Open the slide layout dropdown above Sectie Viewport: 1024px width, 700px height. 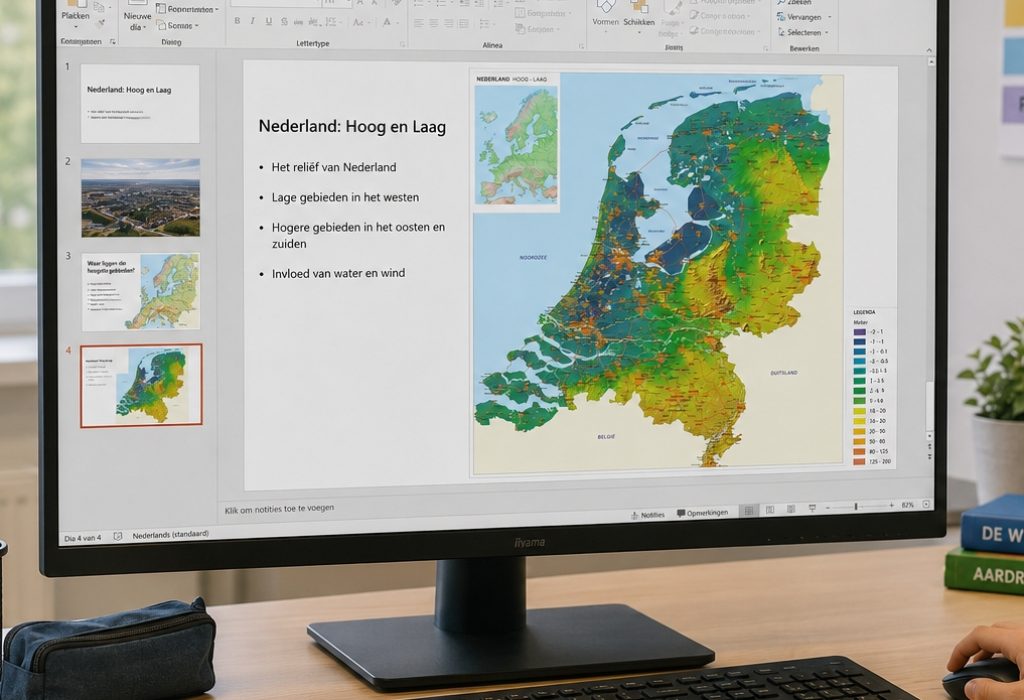pos(217,10)
